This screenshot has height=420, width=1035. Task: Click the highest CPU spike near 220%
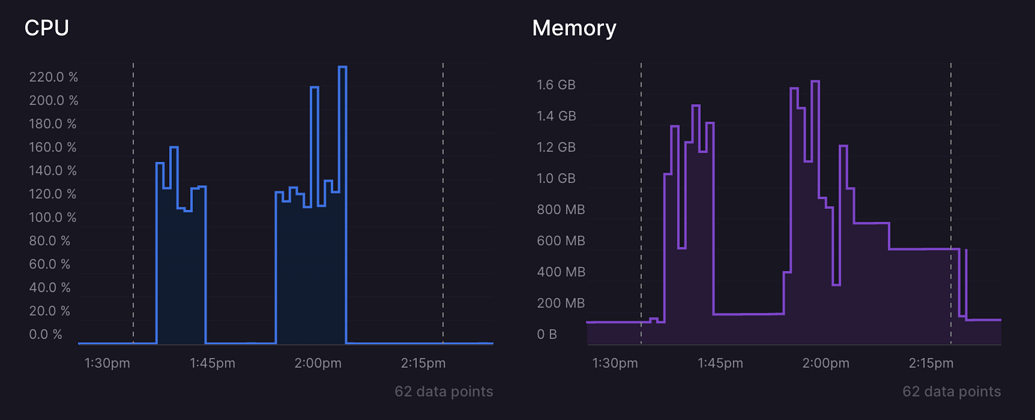(342, 68)
